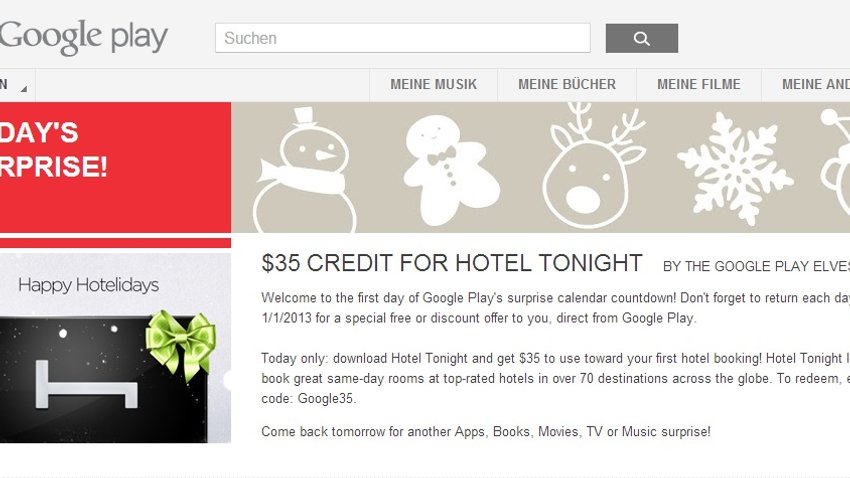Viewport: 850px width, 478px height.
Task: Click the partially visible ornament icon at banner edge
Action: pyautogui.click(x=835, y=162)
